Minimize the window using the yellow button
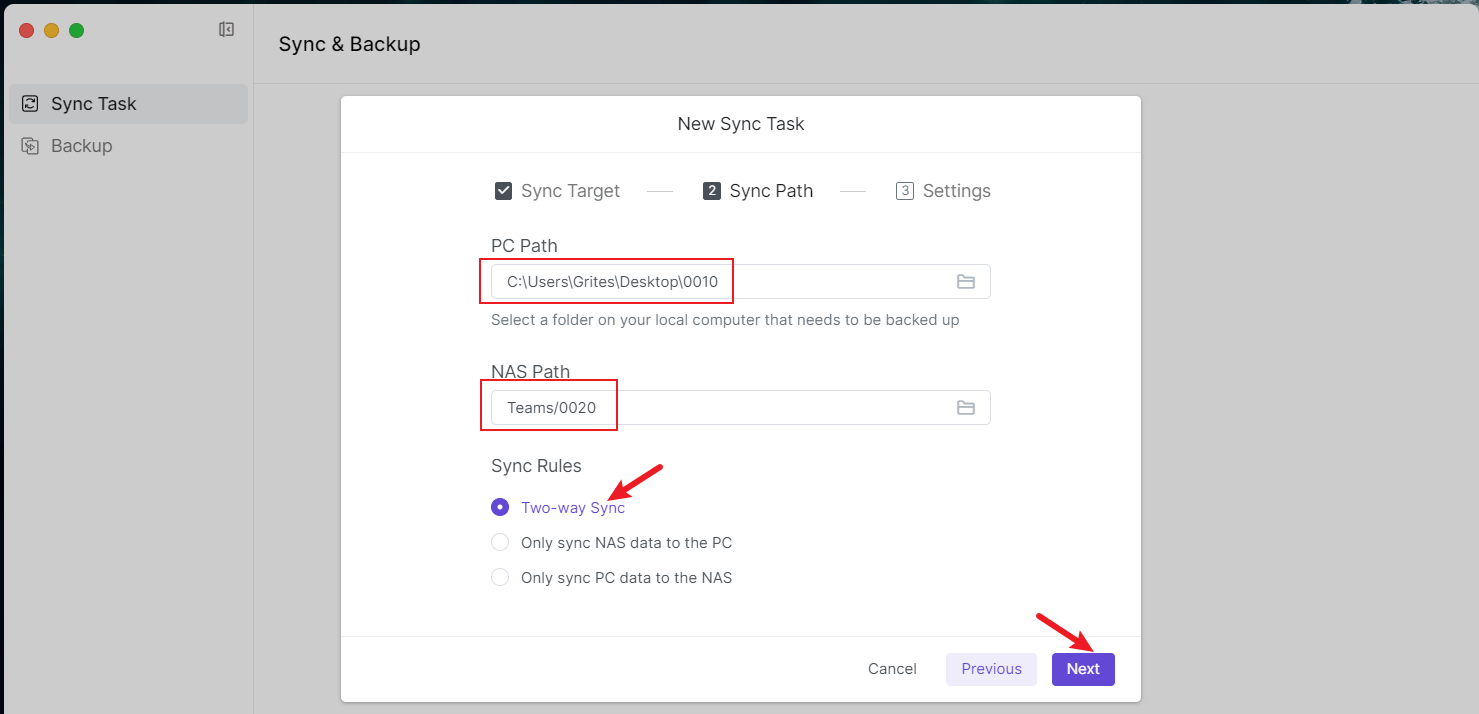 pyautogui.click(x=52, y=31)
